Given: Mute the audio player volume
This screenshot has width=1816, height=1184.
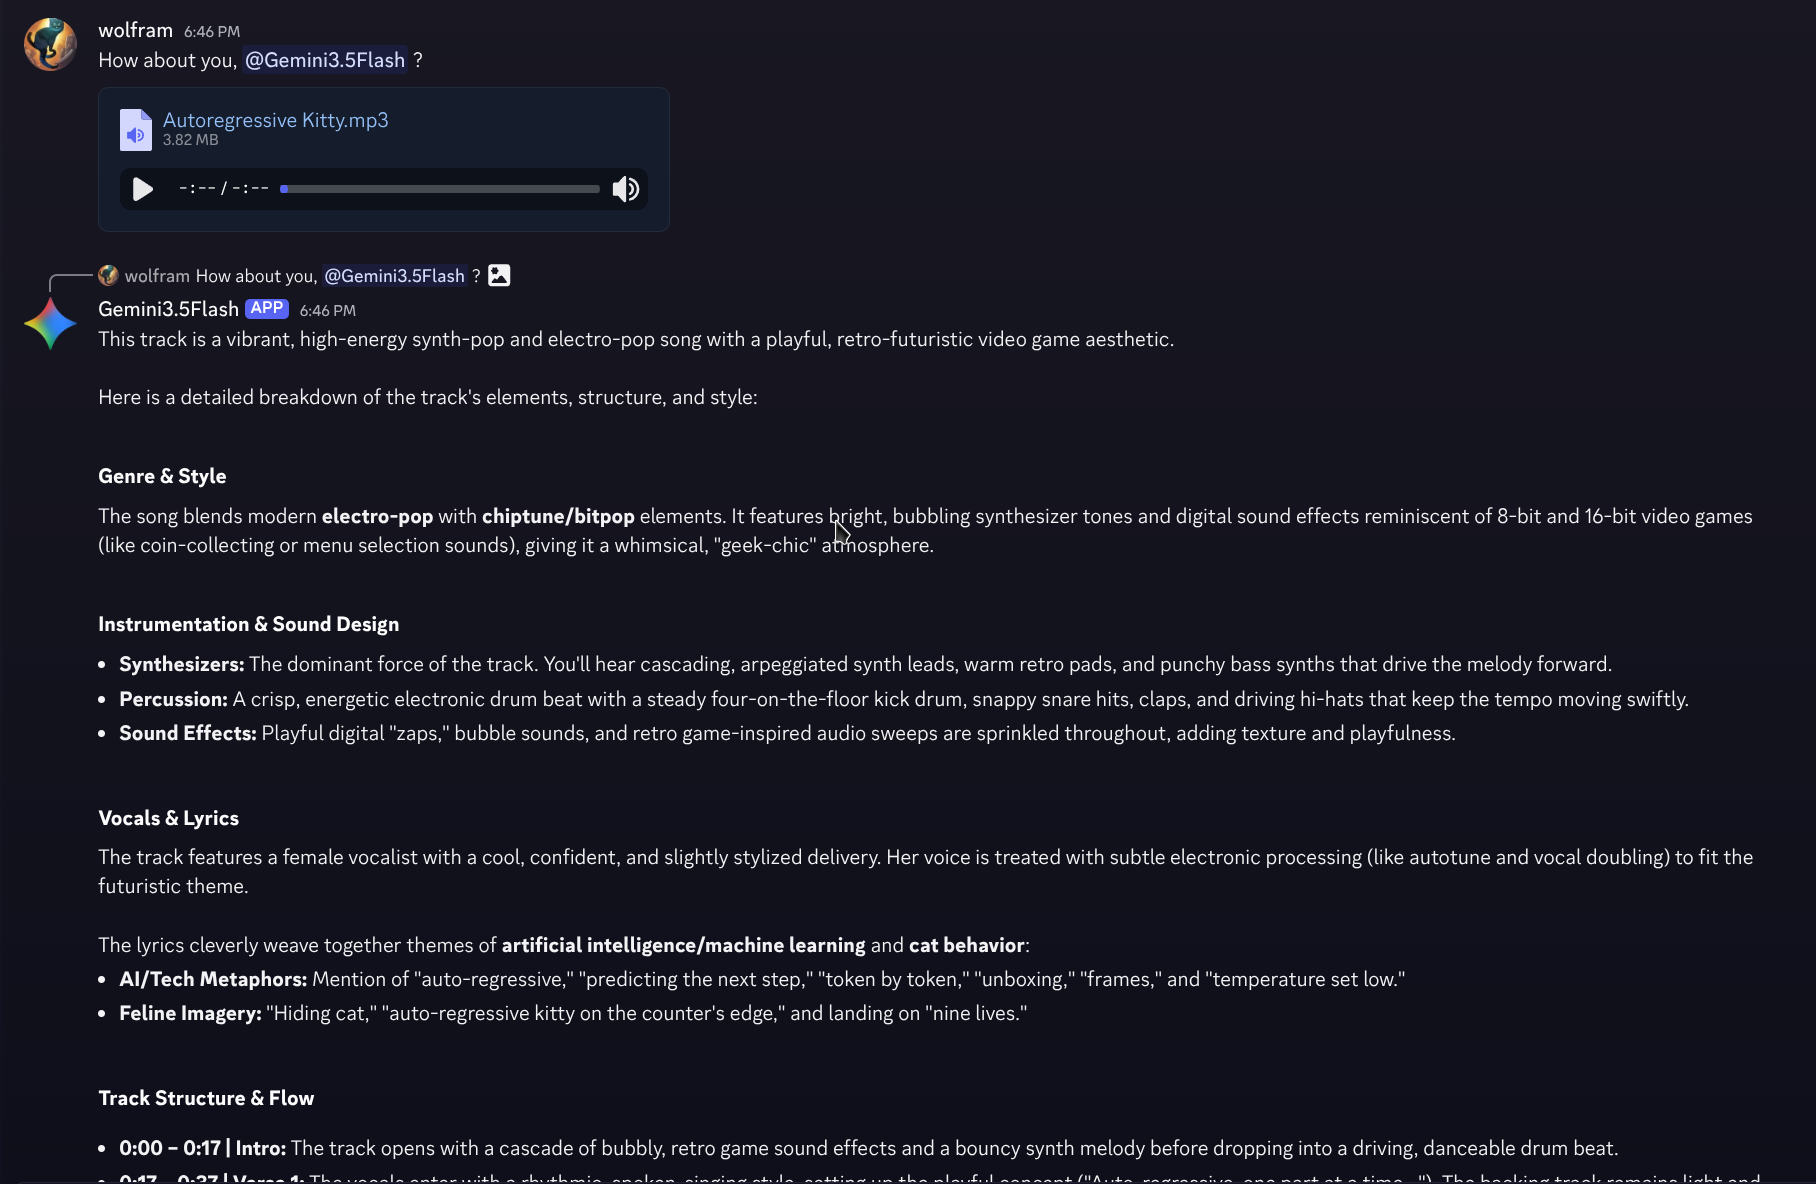Looking at the screenshot, I should point(626,189).
